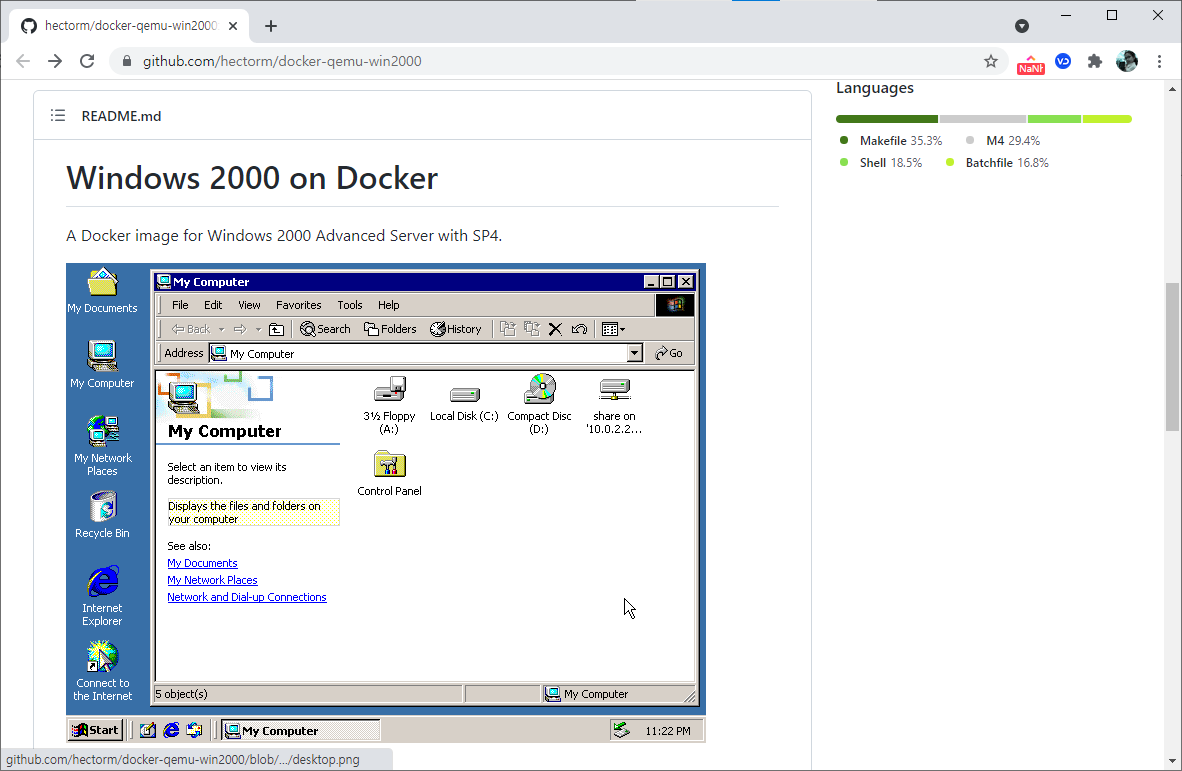Expand the Address bar dropdown arrow
Screen dimensions: 1182x771
tap(635, 353)
